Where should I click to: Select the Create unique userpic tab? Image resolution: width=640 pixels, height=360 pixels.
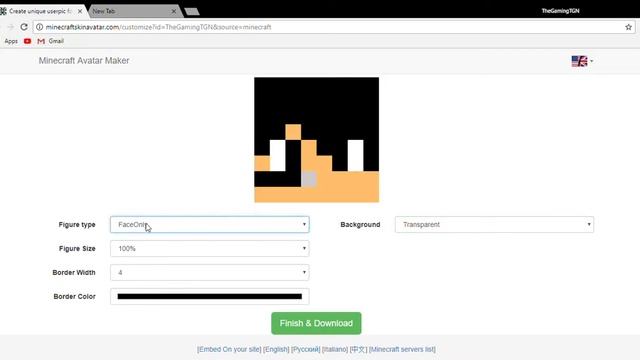41,11
